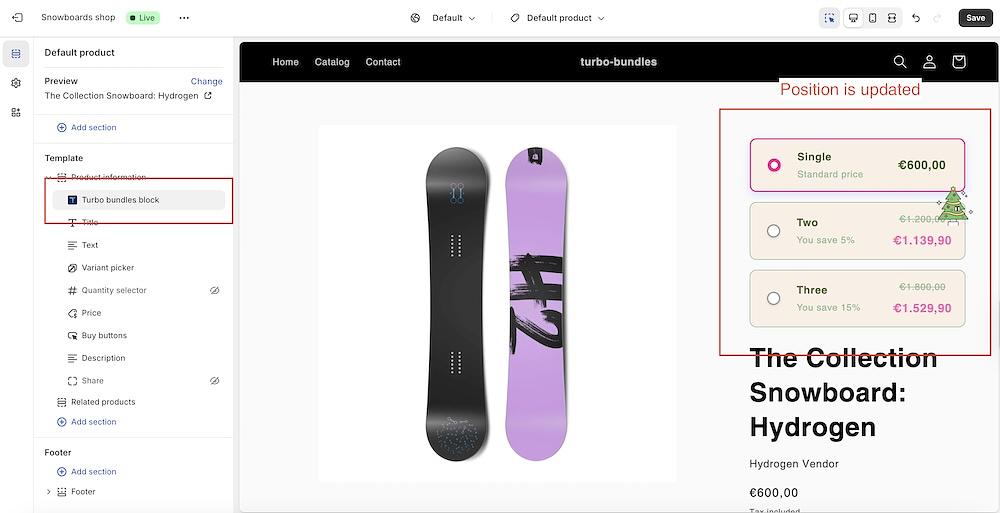Open the cart icon in header
Screen dimensions: 1000x513
pos(958,62)
